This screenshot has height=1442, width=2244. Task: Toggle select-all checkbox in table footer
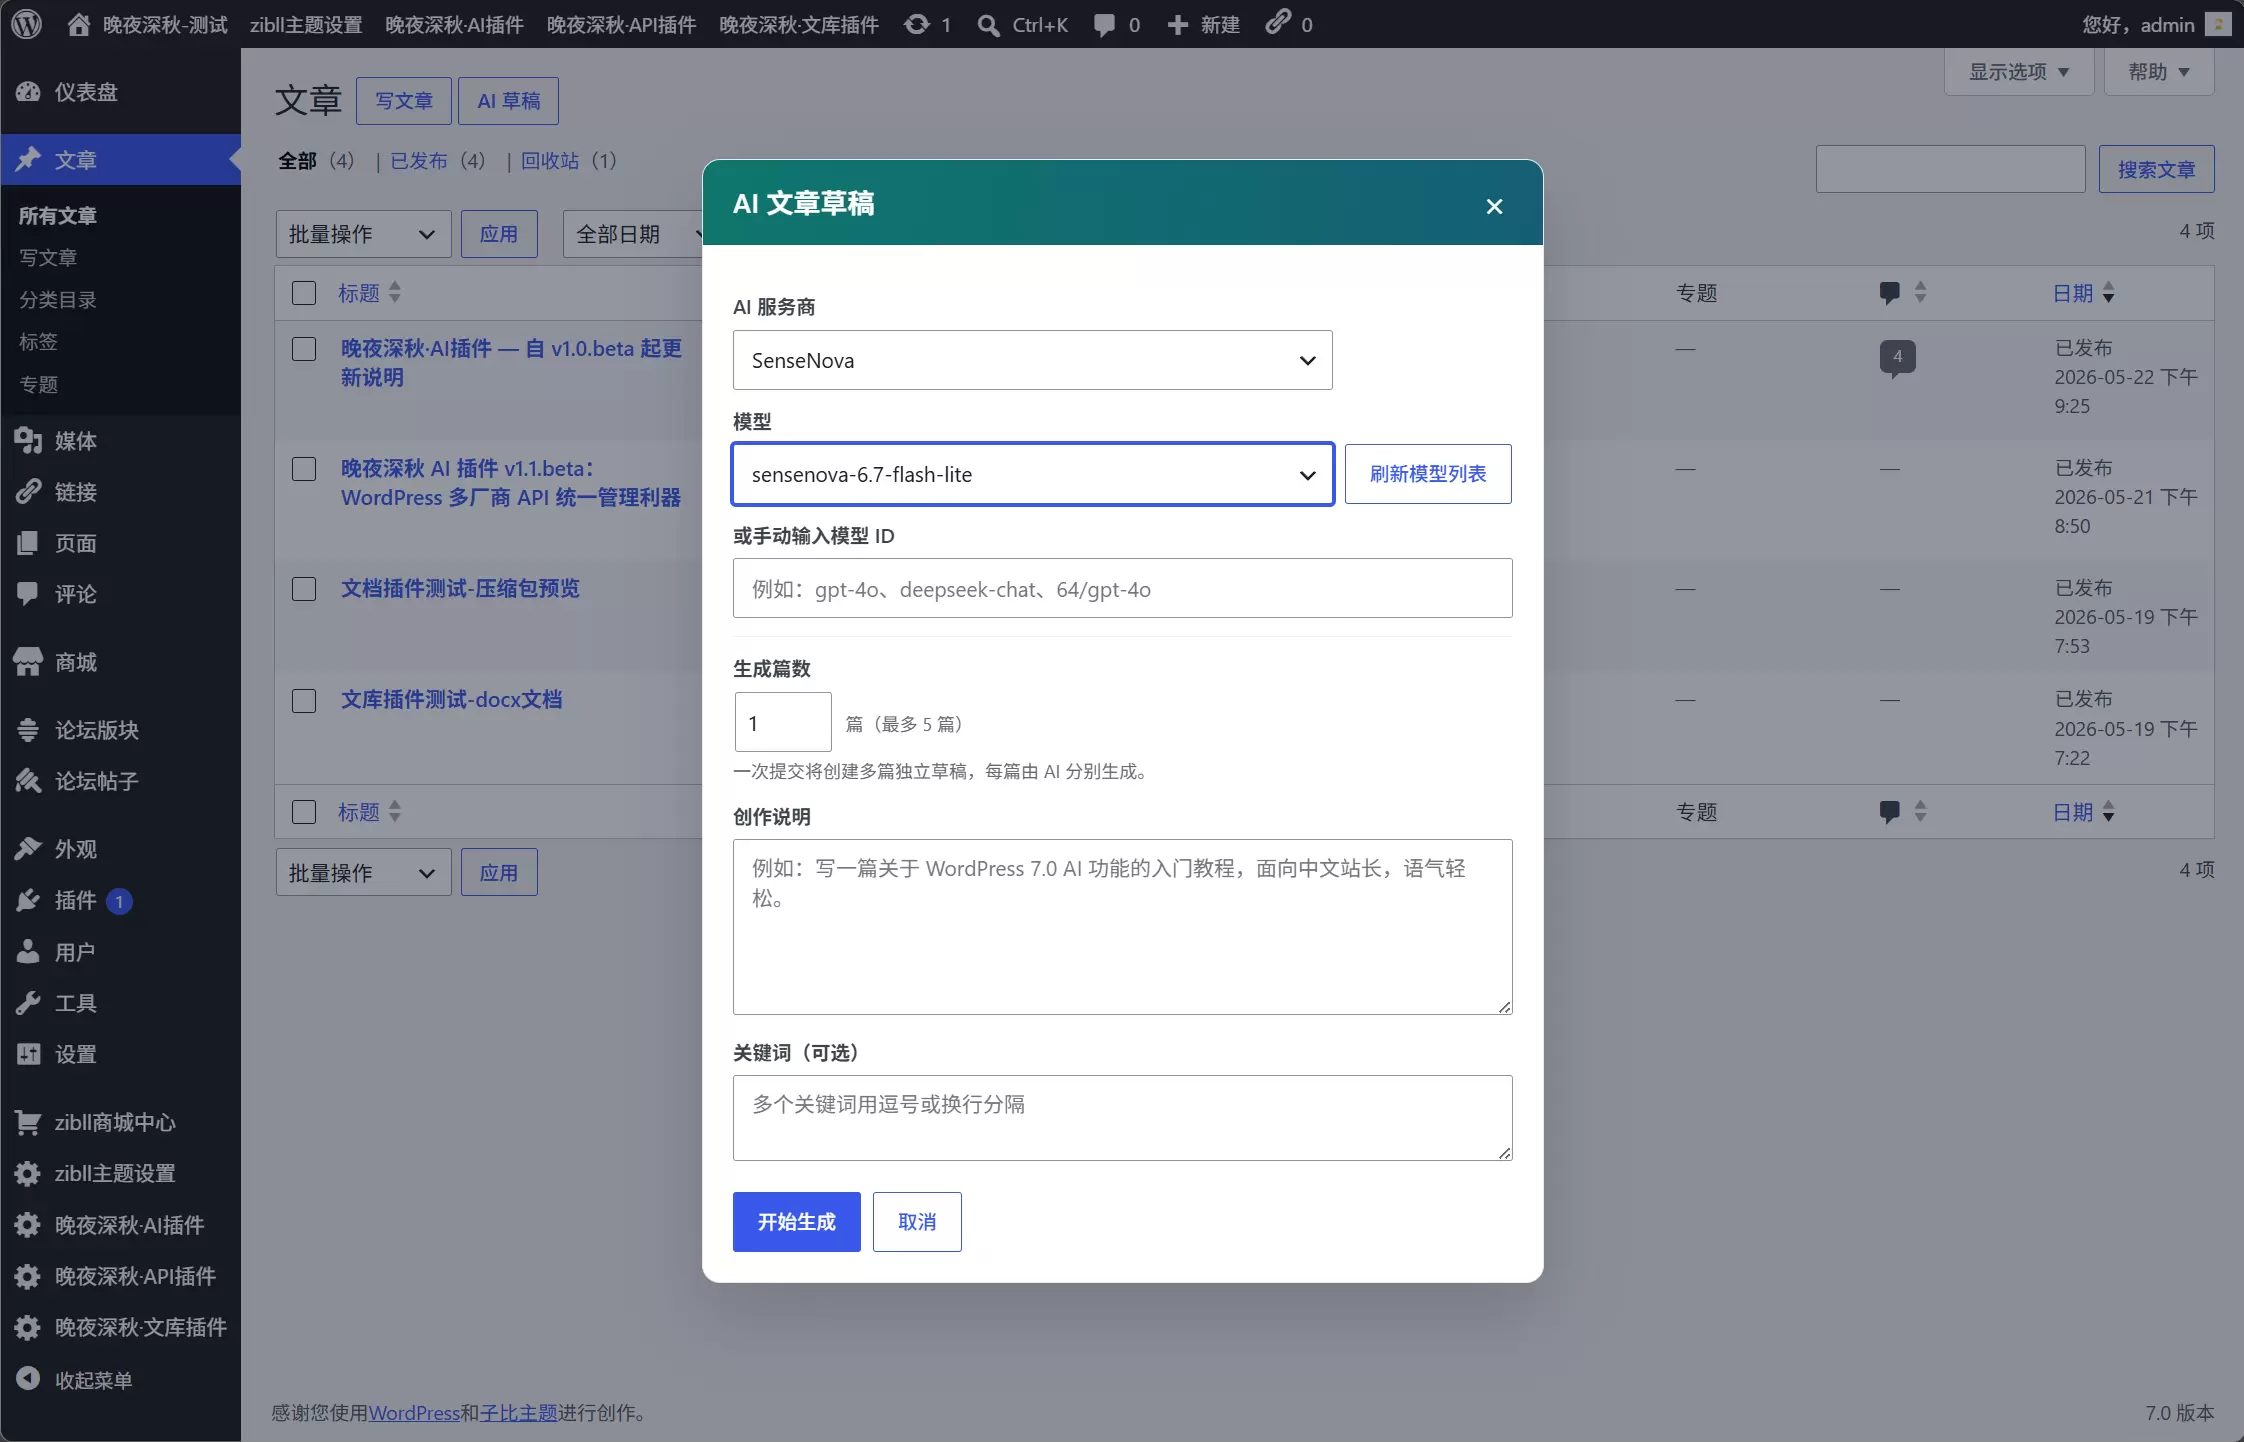[x=304, y=812]
